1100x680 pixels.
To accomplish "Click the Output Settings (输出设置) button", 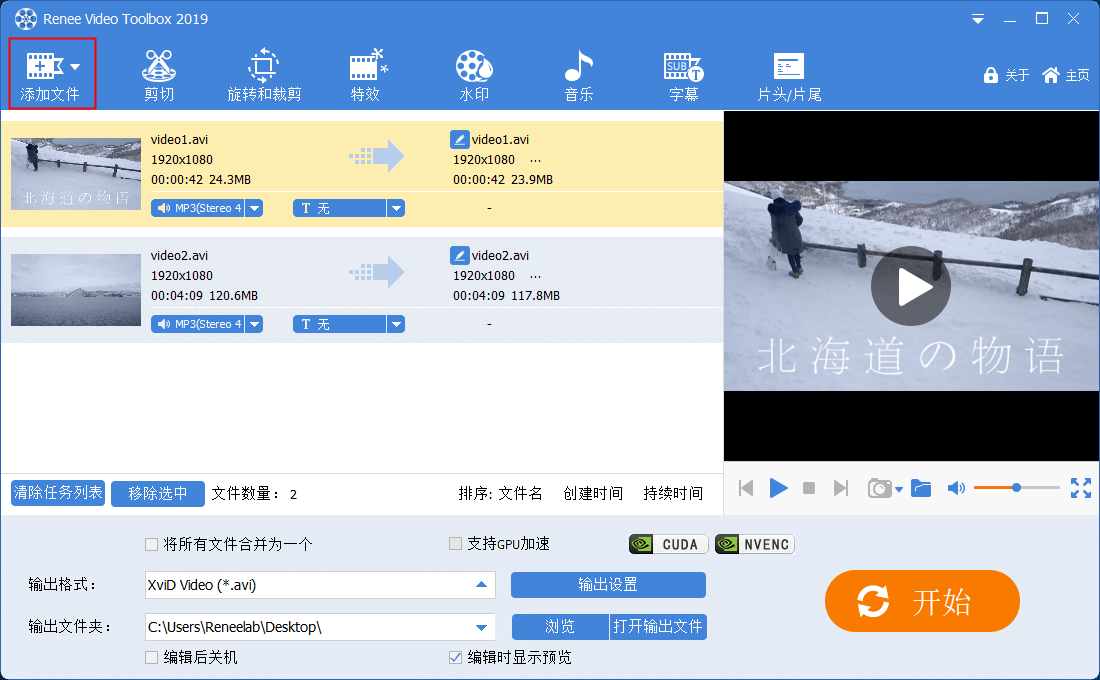I will pyautogui.click(x=608, y=585).
